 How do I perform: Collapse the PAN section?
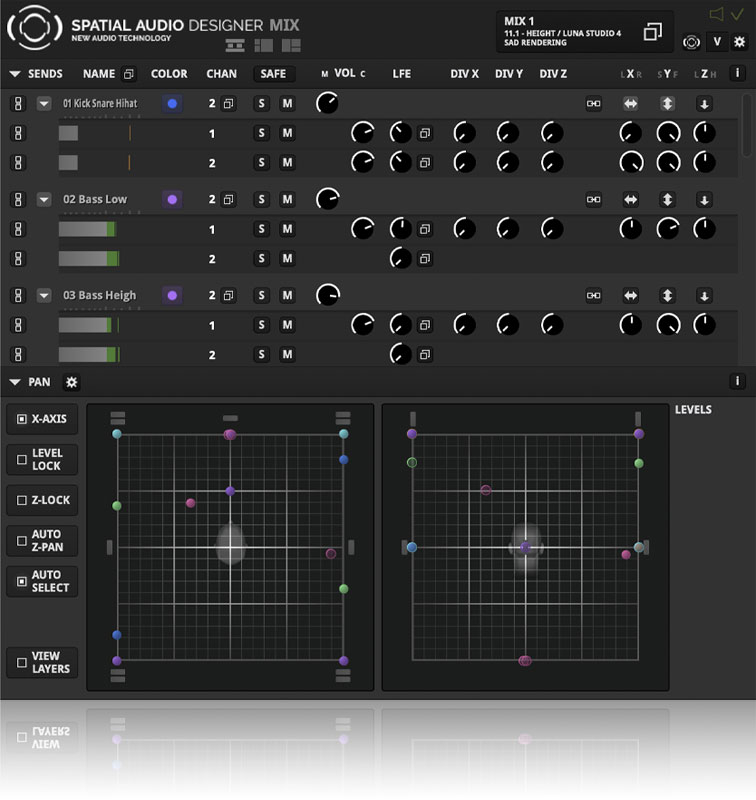[15, 382]
